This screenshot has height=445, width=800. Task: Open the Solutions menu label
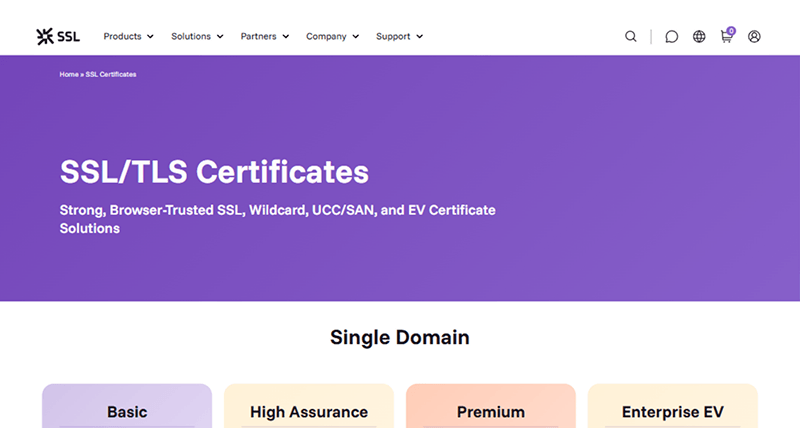click(191, 36)
